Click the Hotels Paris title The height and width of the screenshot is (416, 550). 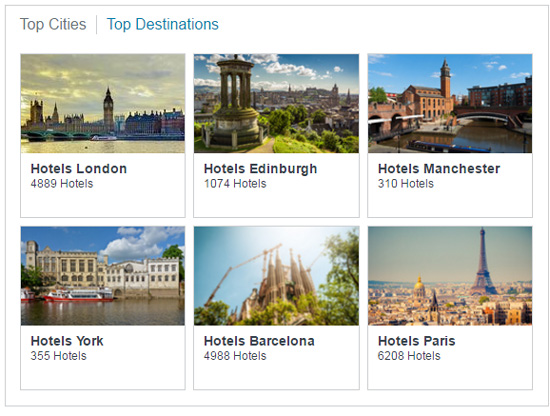[x=417, y=341]
